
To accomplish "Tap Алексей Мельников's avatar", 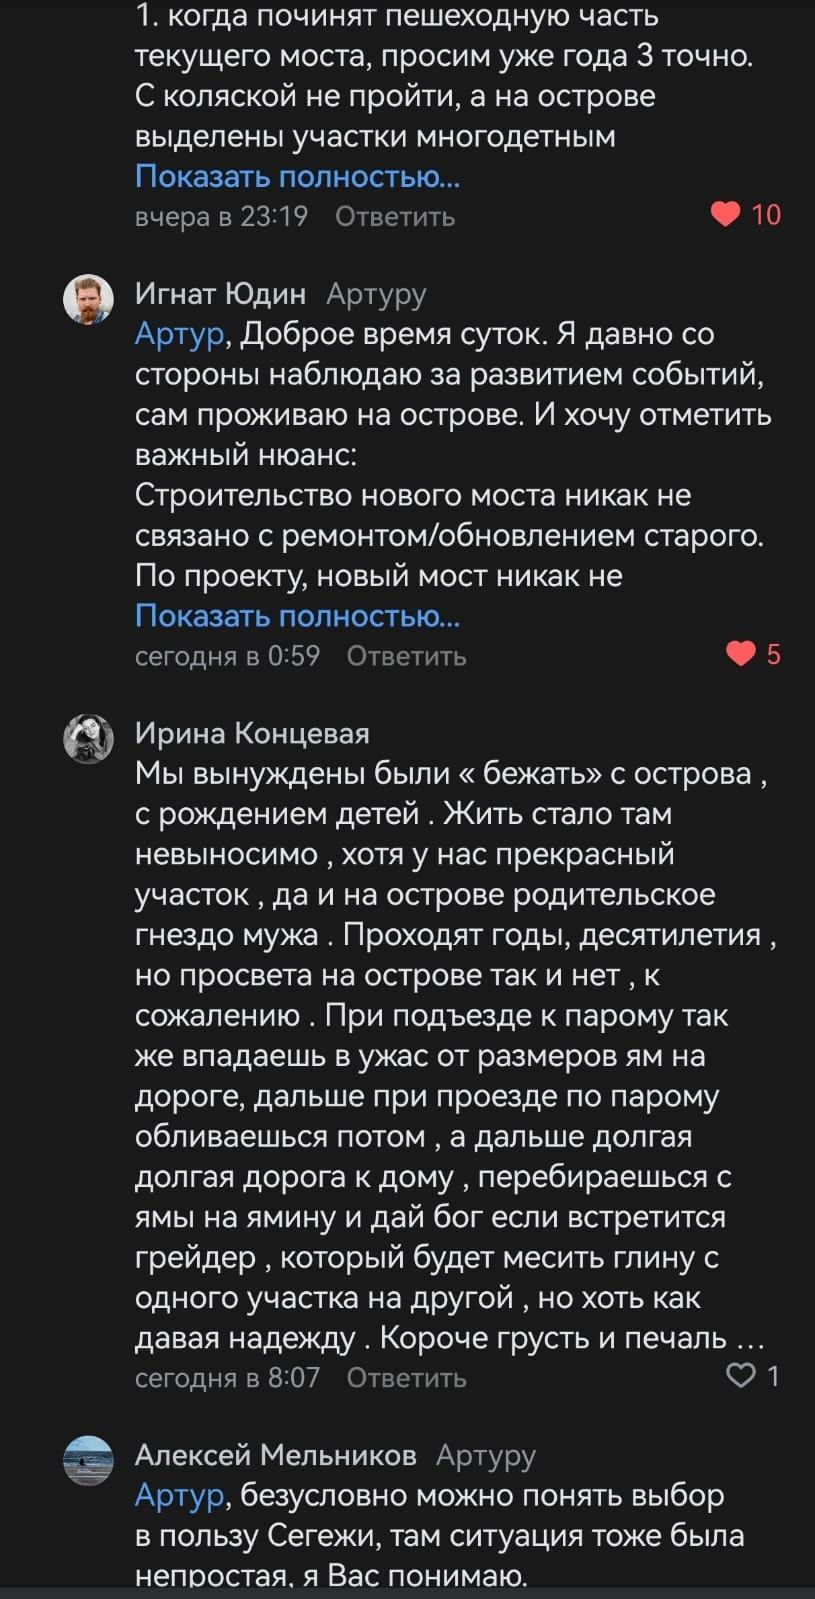I will point(89,1461).
